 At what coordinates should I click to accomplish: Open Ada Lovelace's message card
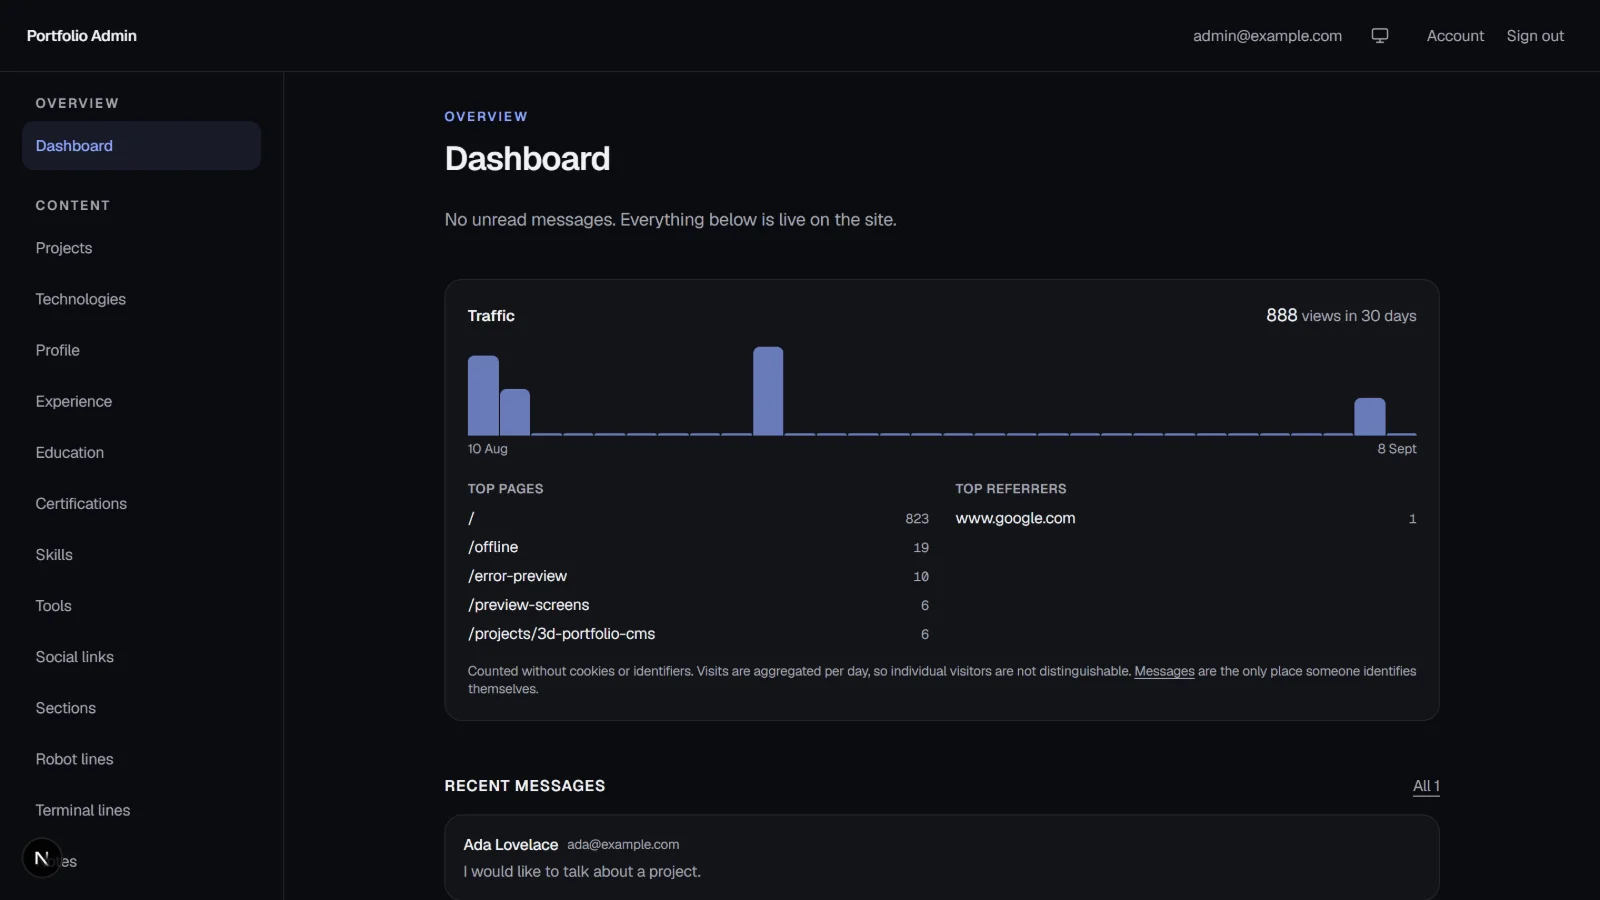[x=942, y=858]
